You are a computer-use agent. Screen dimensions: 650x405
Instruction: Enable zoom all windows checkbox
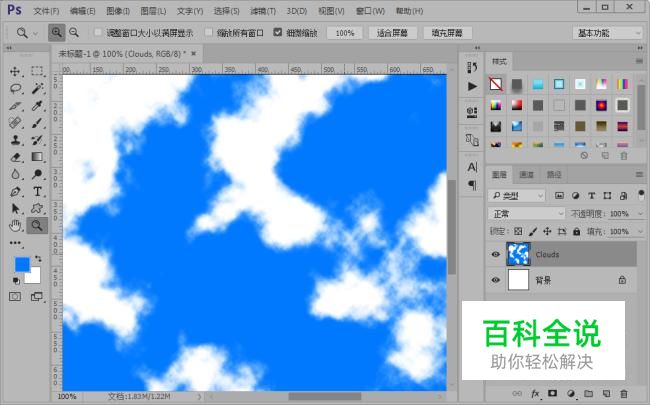pos(209,32)
